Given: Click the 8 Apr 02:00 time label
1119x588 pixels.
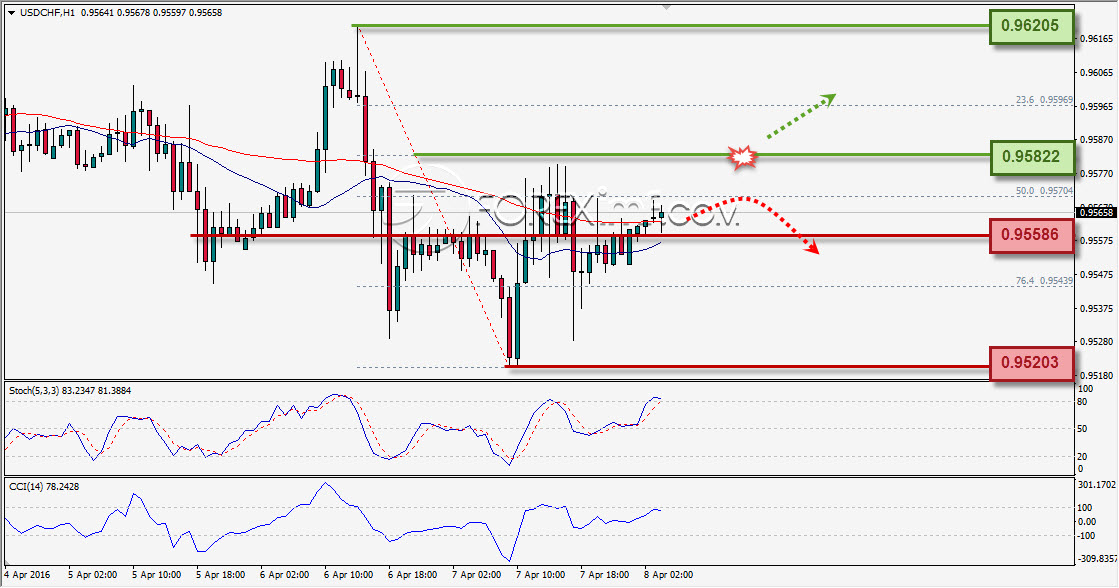Looking at the screenshot, I should [668, 574].
